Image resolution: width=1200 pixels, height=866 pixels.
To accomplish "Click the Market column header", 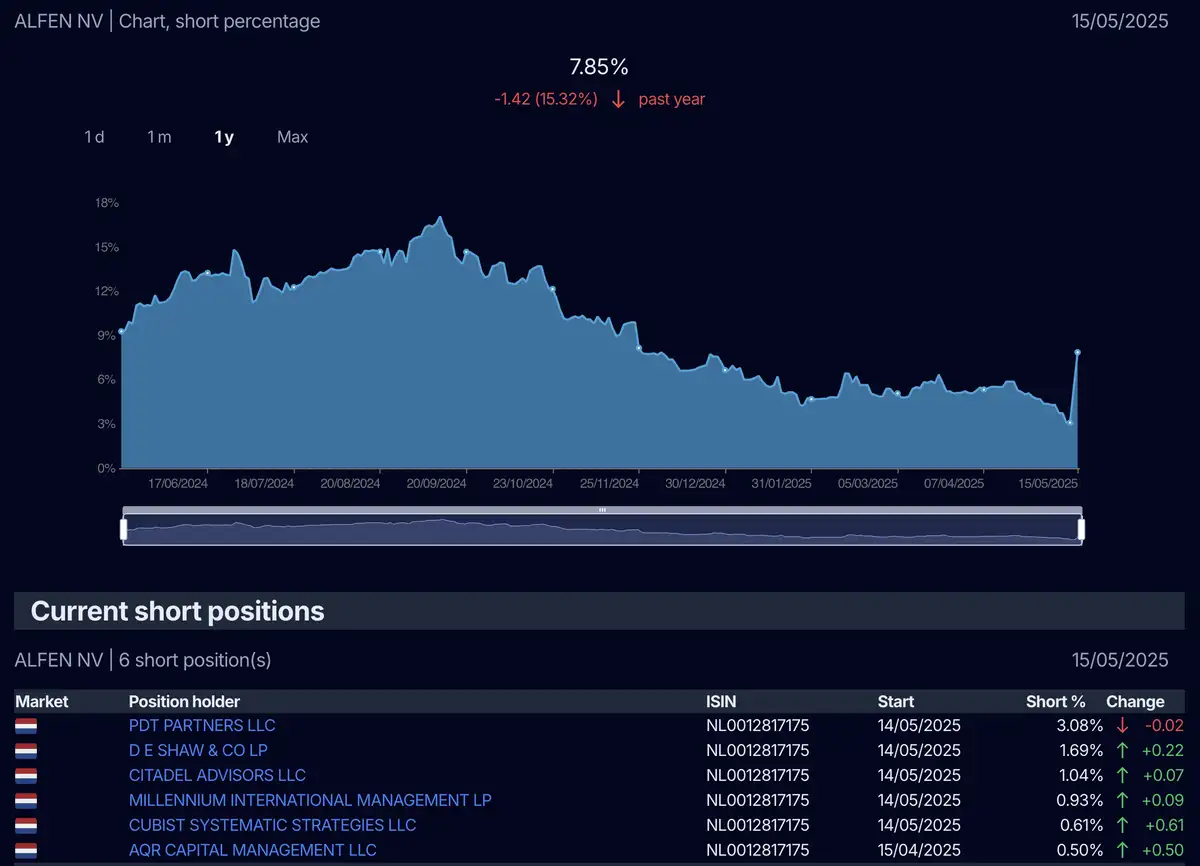I will point(42,701).
